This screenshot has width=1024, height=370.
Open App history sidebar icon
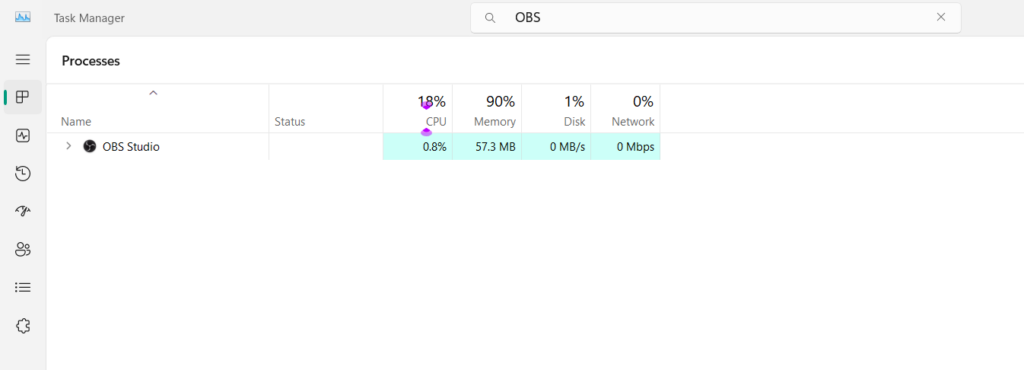[x=23, y=174]
